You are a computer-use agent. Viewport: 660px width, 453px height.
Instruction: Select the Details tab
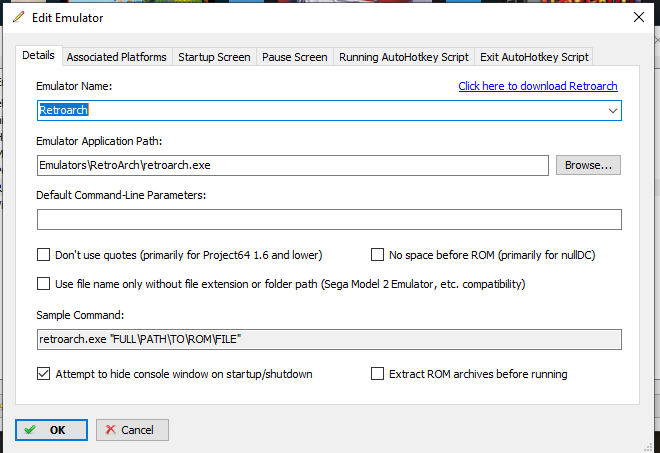click(39, 56)
